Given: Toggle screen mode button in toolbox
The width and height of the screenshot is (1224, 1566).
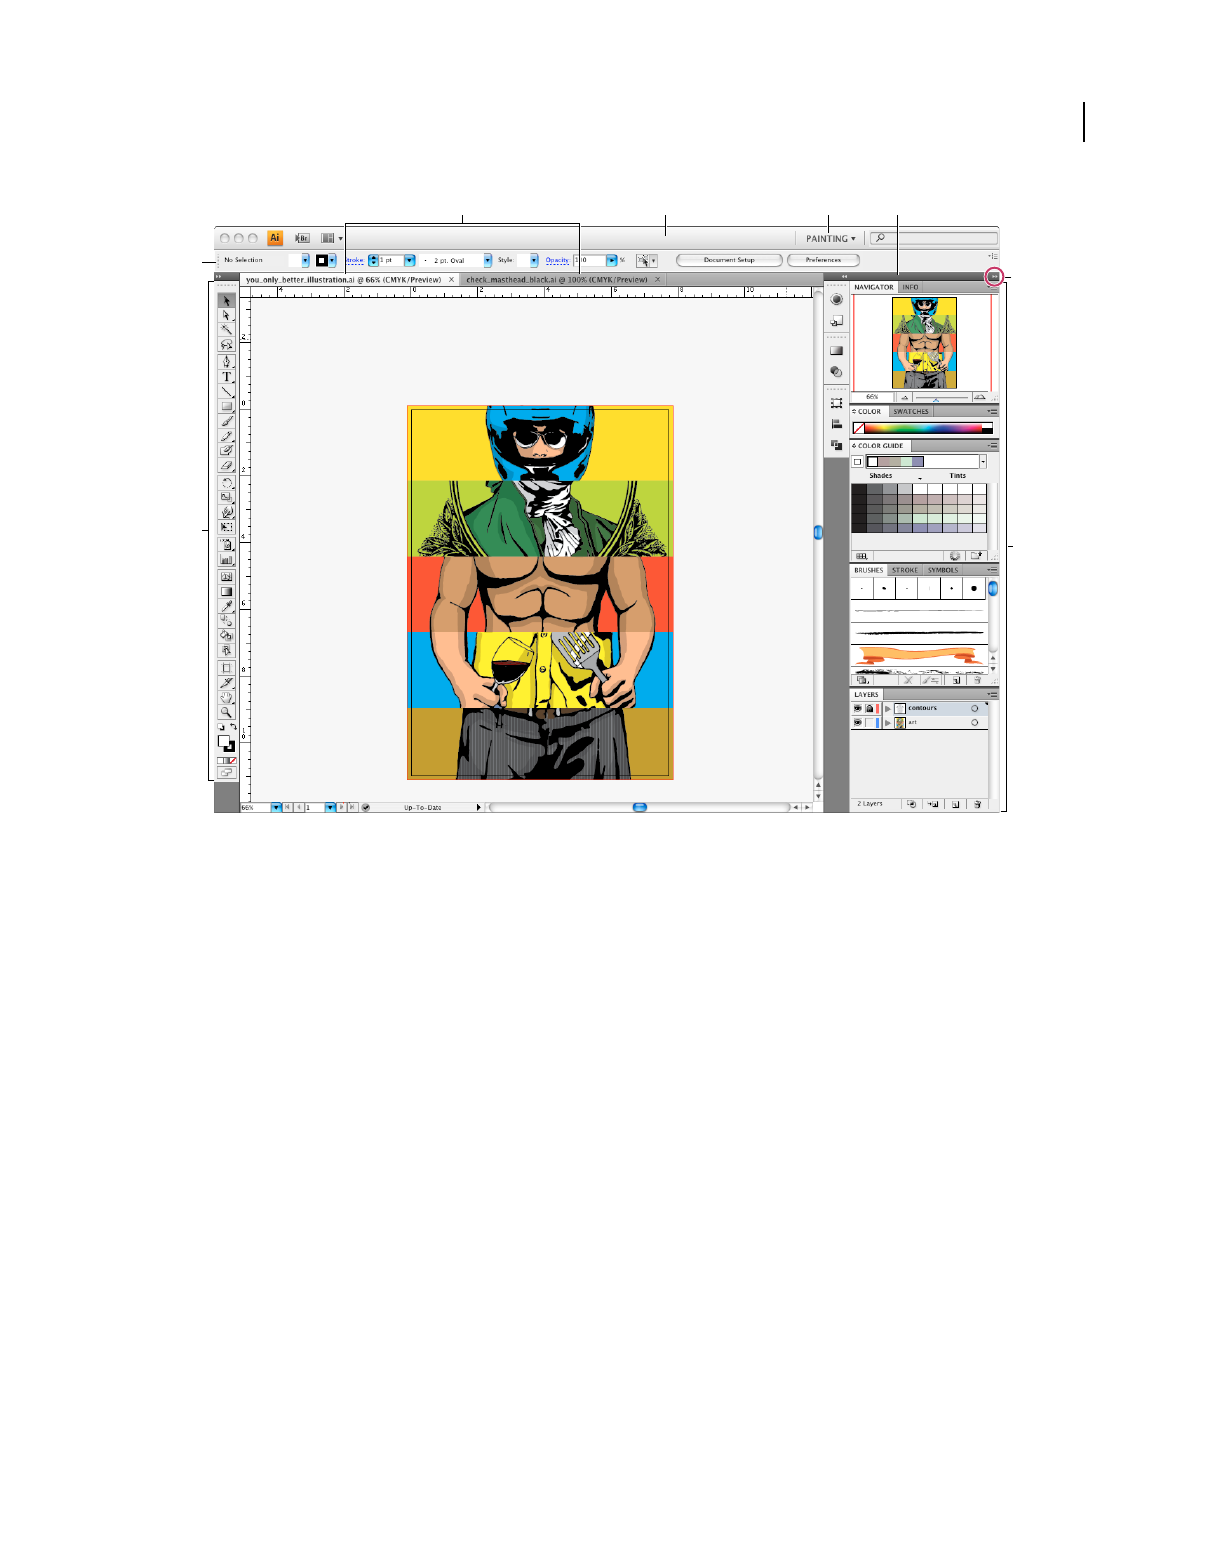Looking at the screenshot, I should tap(226, 772).
